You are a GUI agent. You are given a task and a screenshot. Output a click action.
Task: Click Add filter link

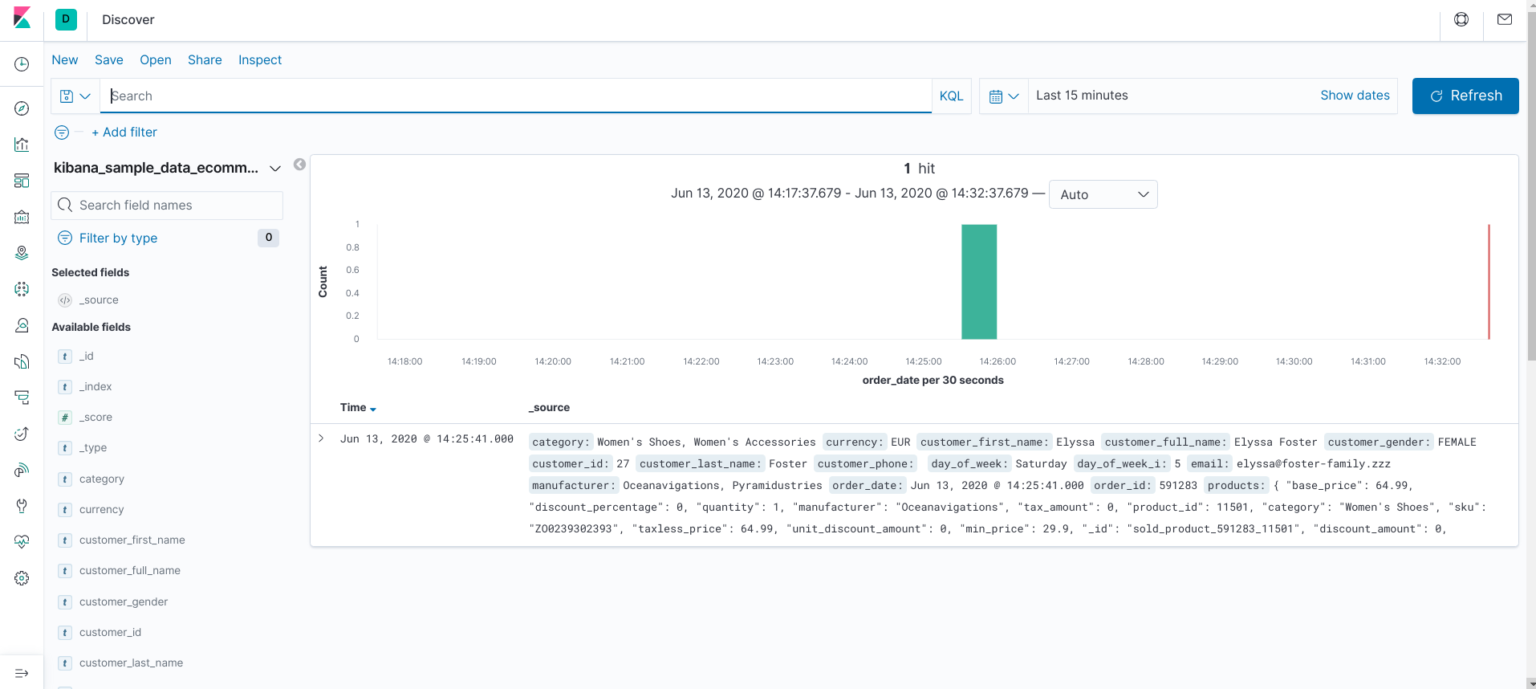[124, 131]
